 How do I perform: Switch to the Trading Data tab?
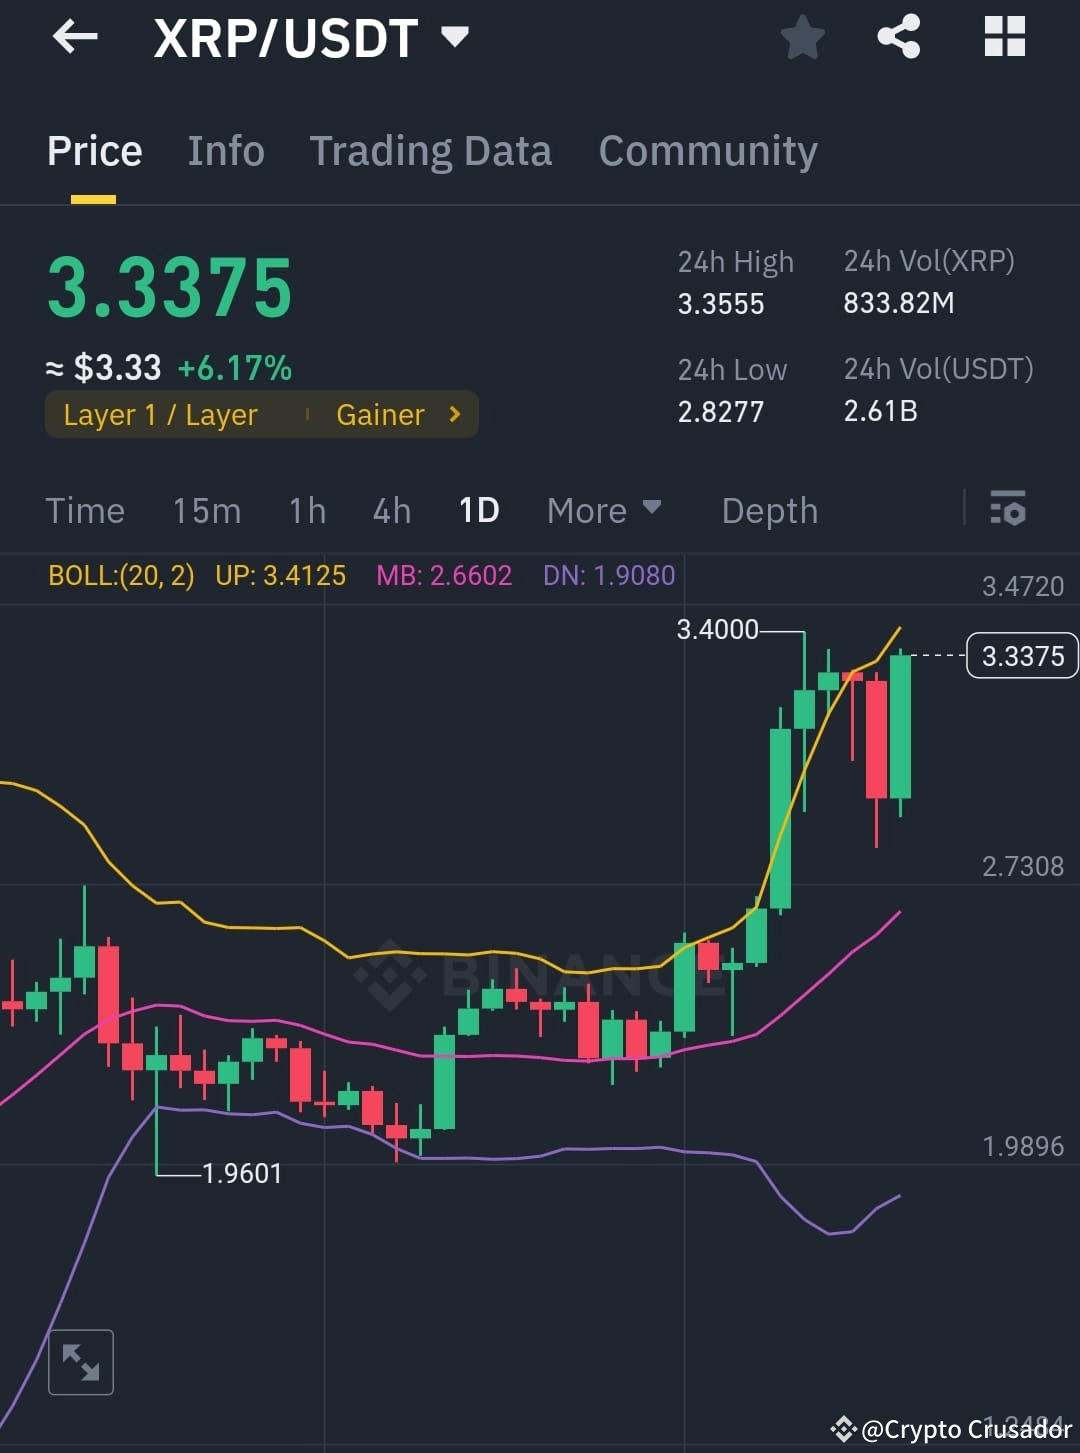pos(431,150)
